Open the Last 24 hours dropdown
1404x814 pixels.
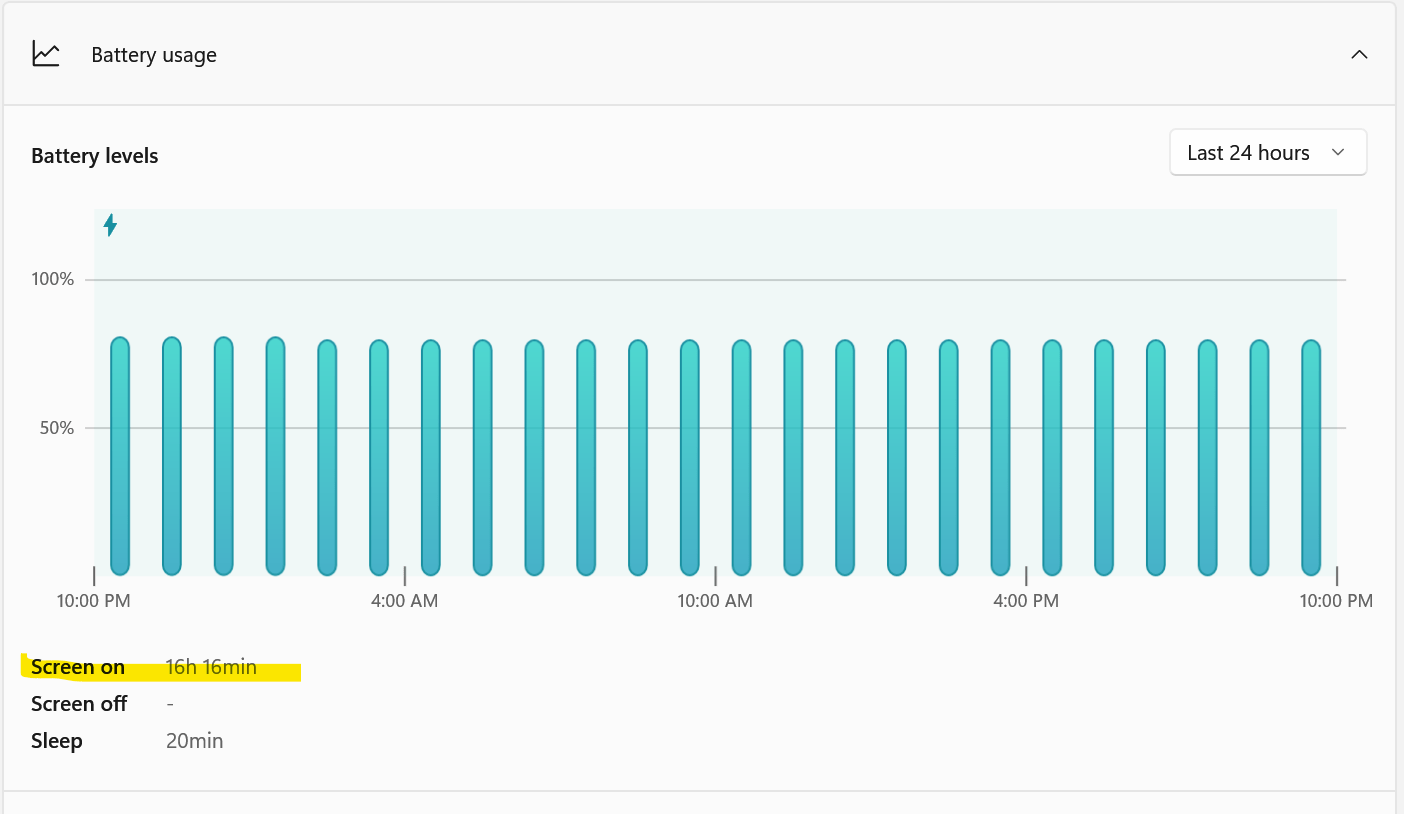click(x=1268, y=152)
